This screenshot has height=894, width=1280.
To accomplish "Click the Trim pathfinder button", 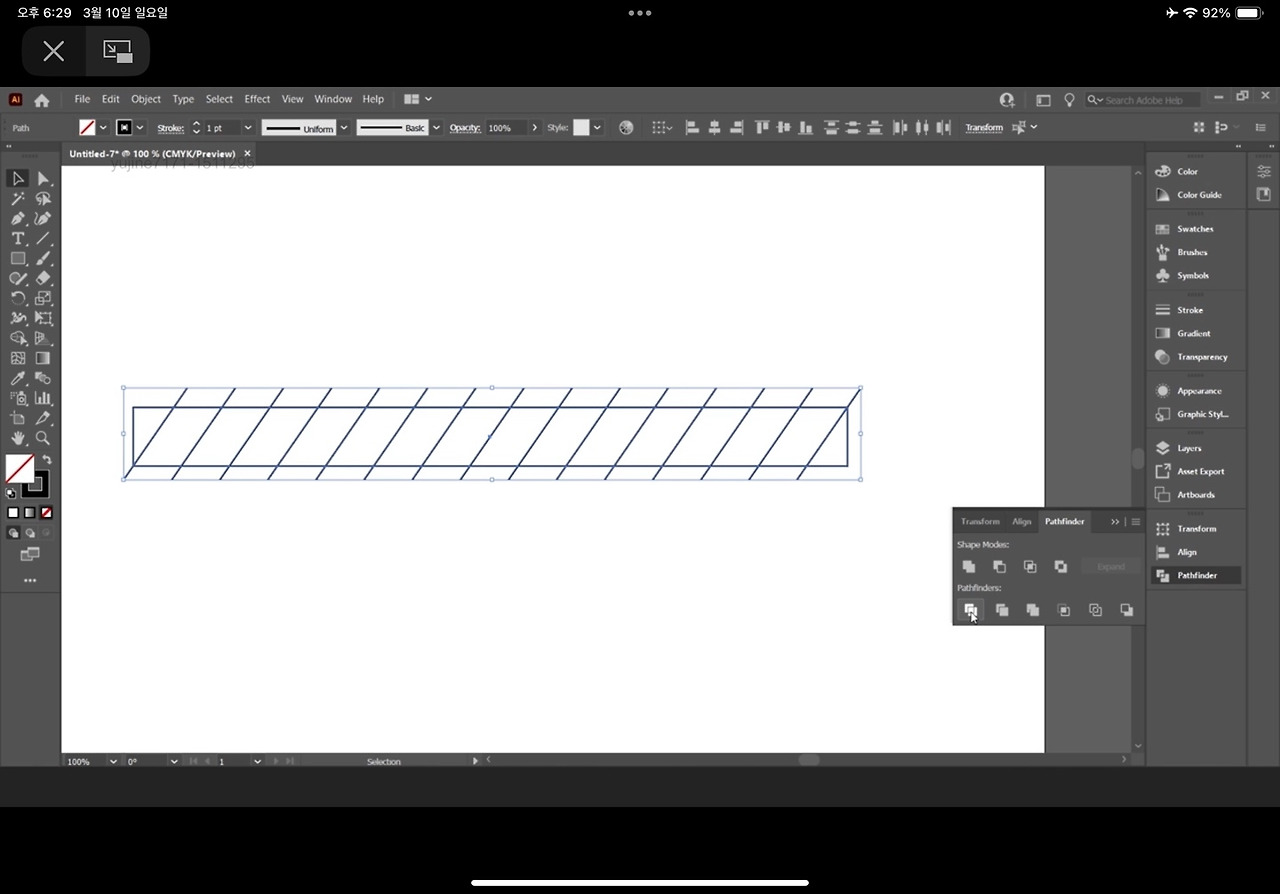I will [1002, 610].
